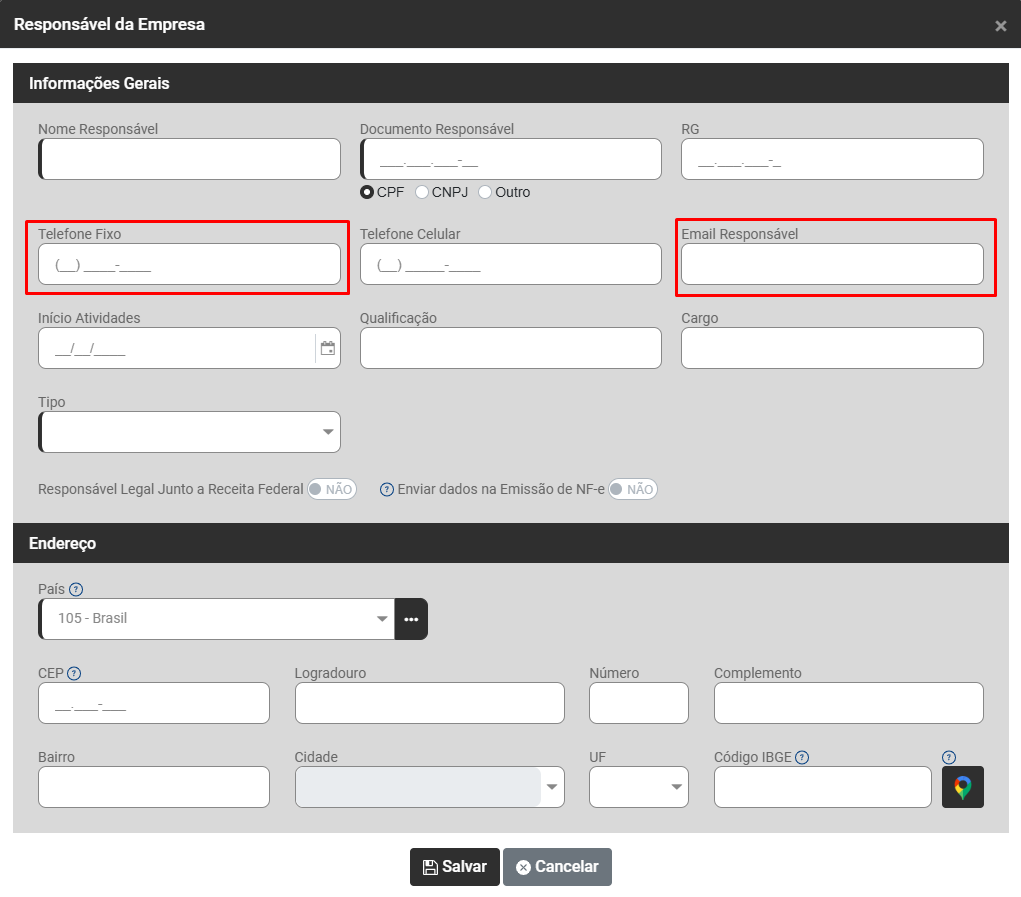1021x897 pixels.
Task: Click the Código IBGE help icon
Action: [x=802, y=757]
